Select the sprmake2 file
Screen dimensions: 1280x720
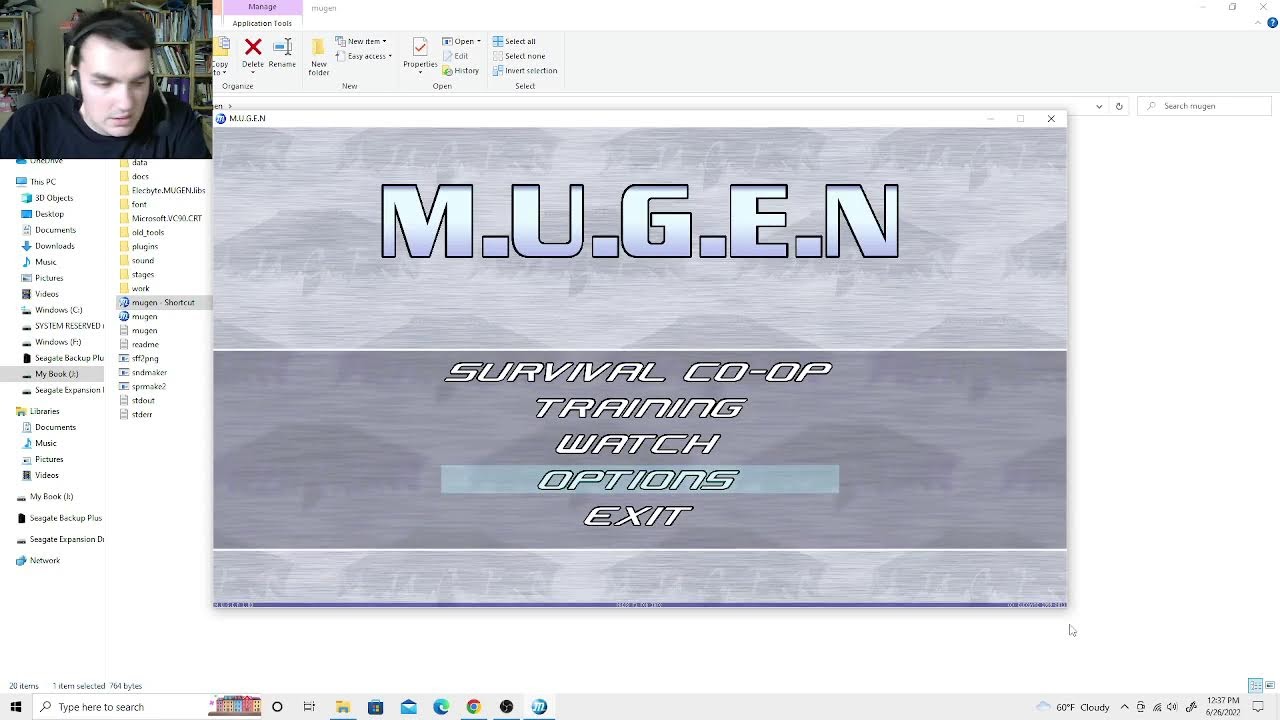(x=142, y=386)
